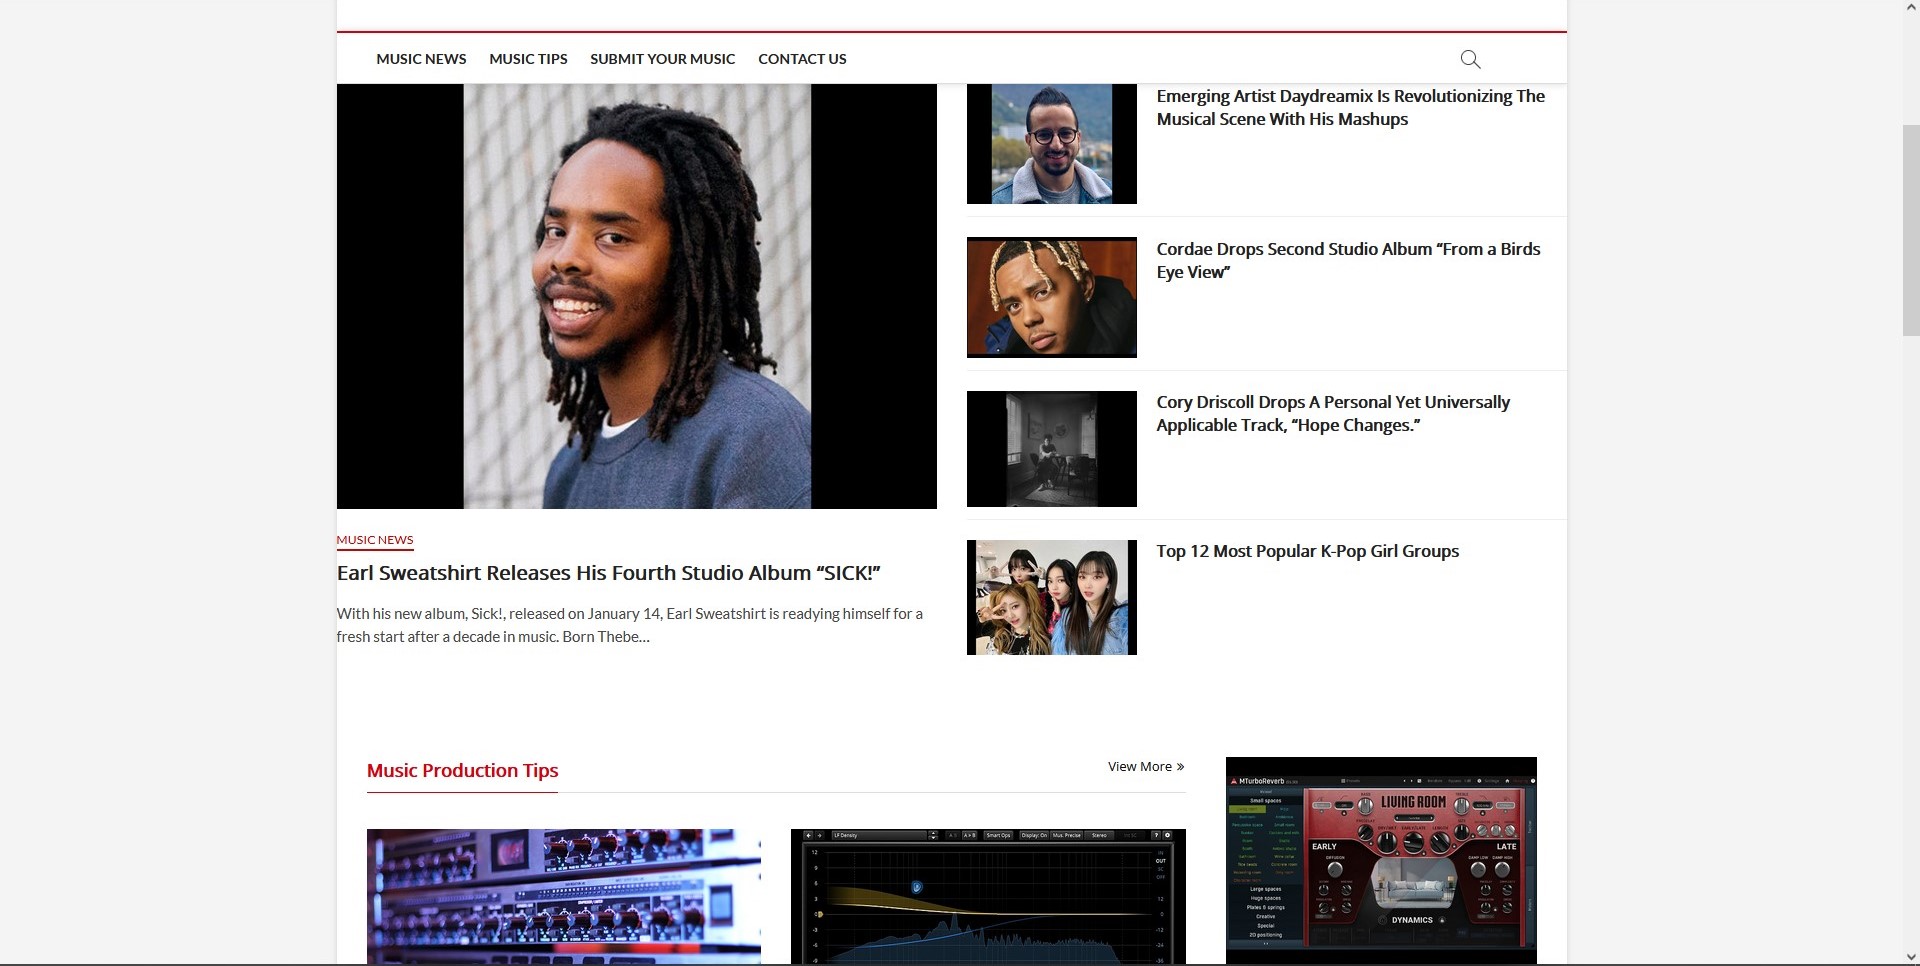
Task: Click the View More link for Music Production Tips
Action: pos(1140,766)
